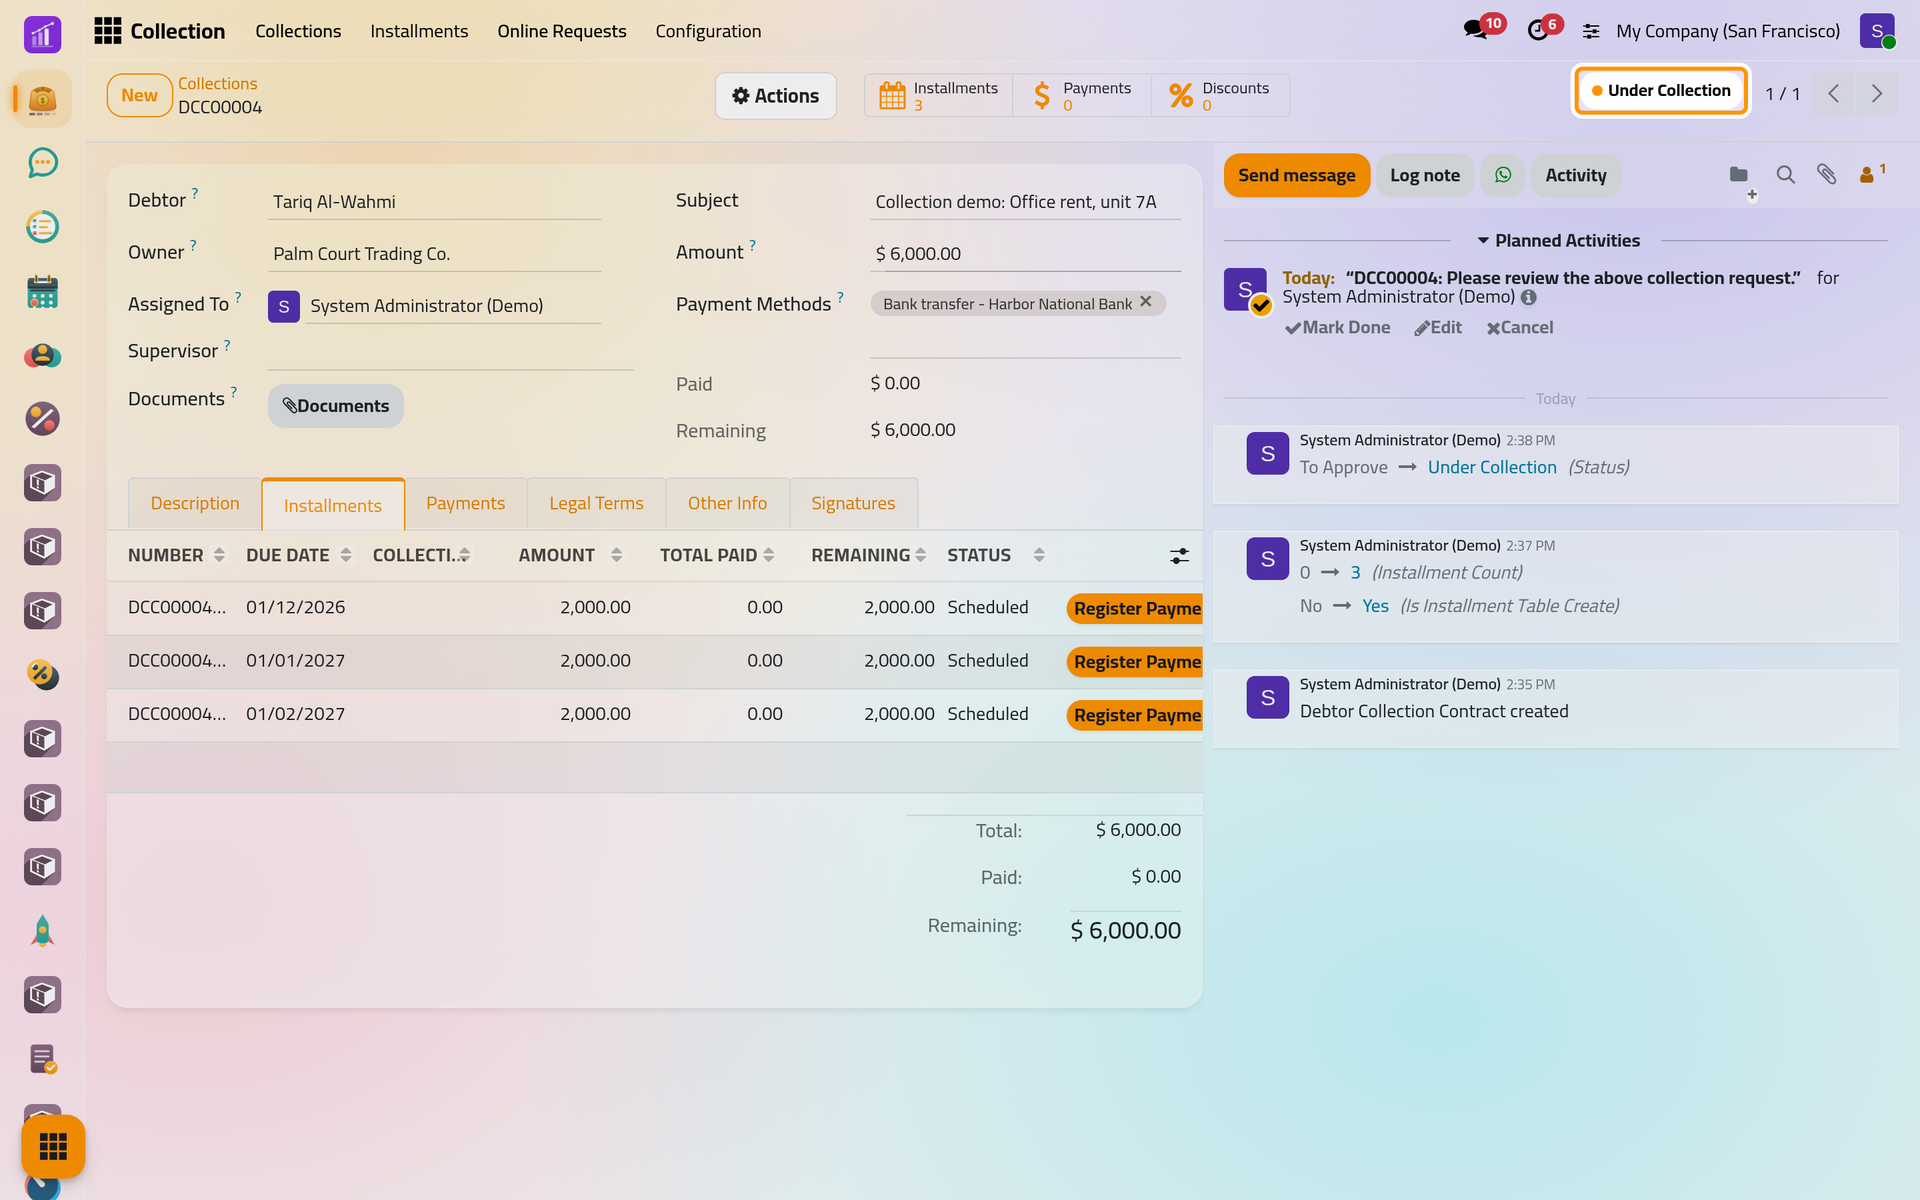Click the Under Collection status button
1920x1200 pixels.
(x=1661, y=91)
